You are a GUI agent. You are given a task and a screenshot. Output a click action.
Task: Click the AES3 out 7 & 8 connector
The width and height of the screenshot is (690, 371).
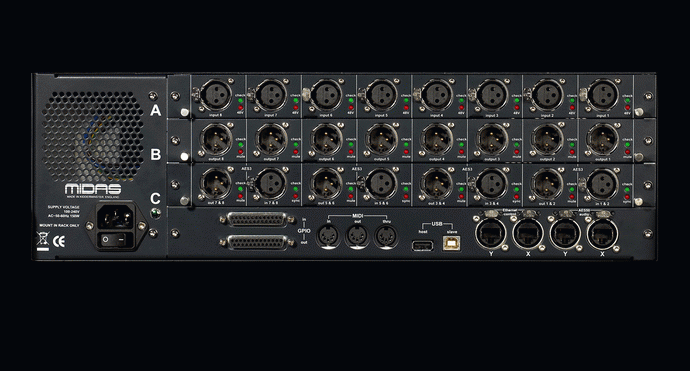(x=216, y=184)
